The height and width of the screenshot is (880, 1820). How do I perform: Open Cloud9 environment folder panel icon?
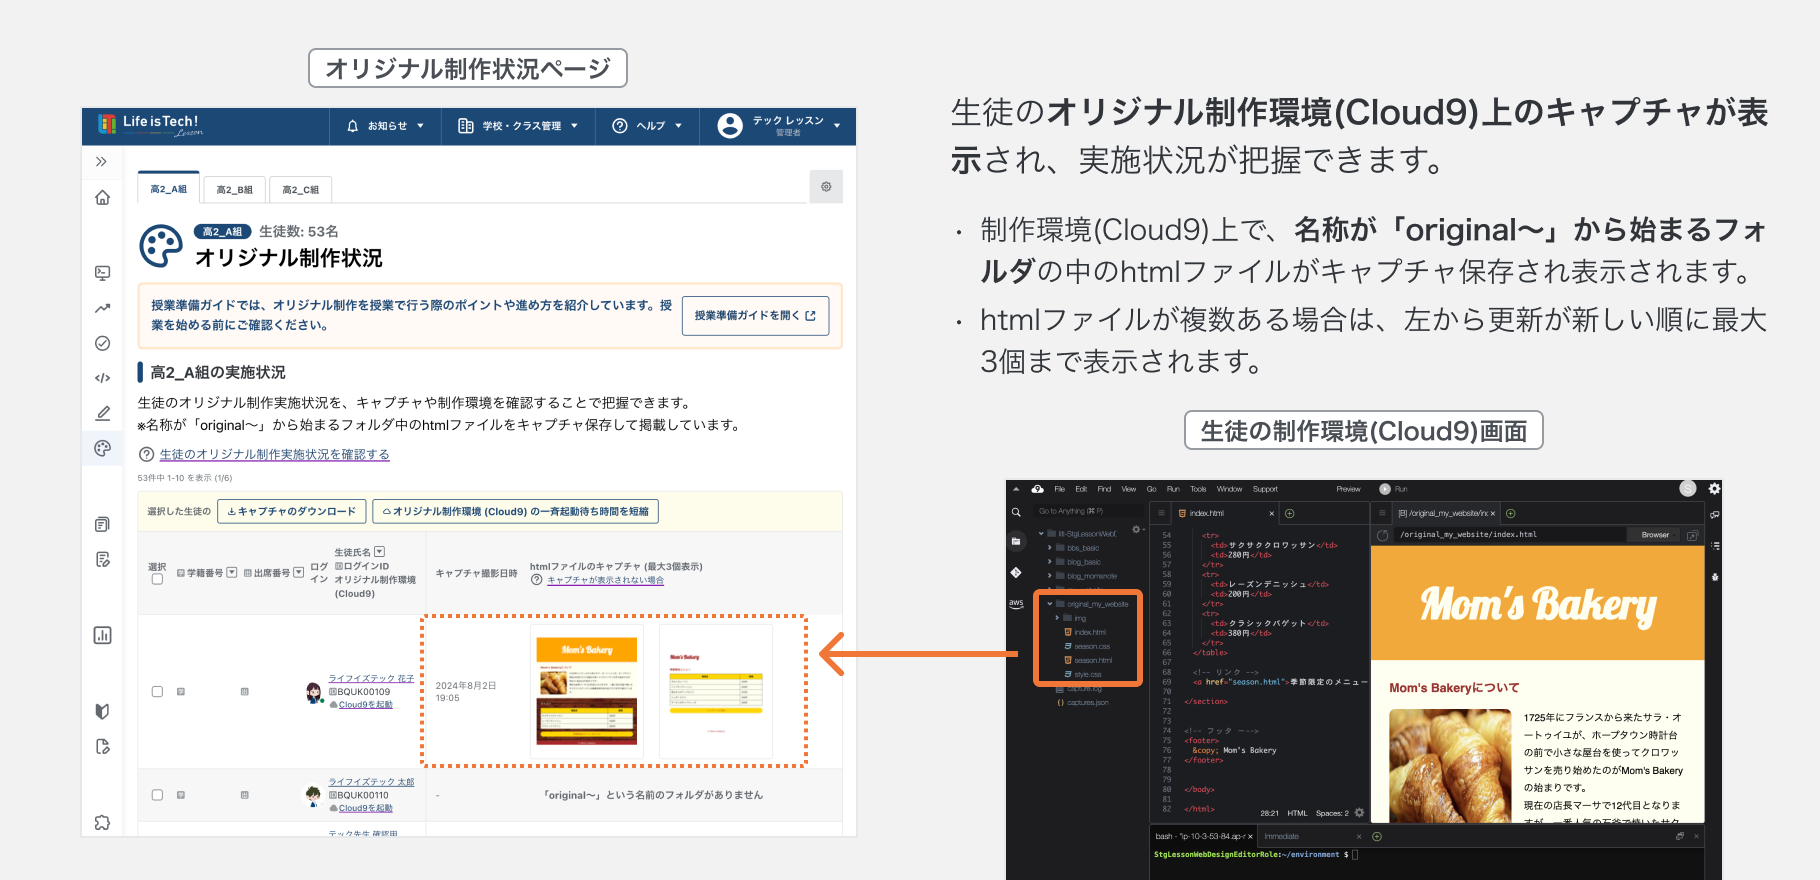pos(1016,541)
